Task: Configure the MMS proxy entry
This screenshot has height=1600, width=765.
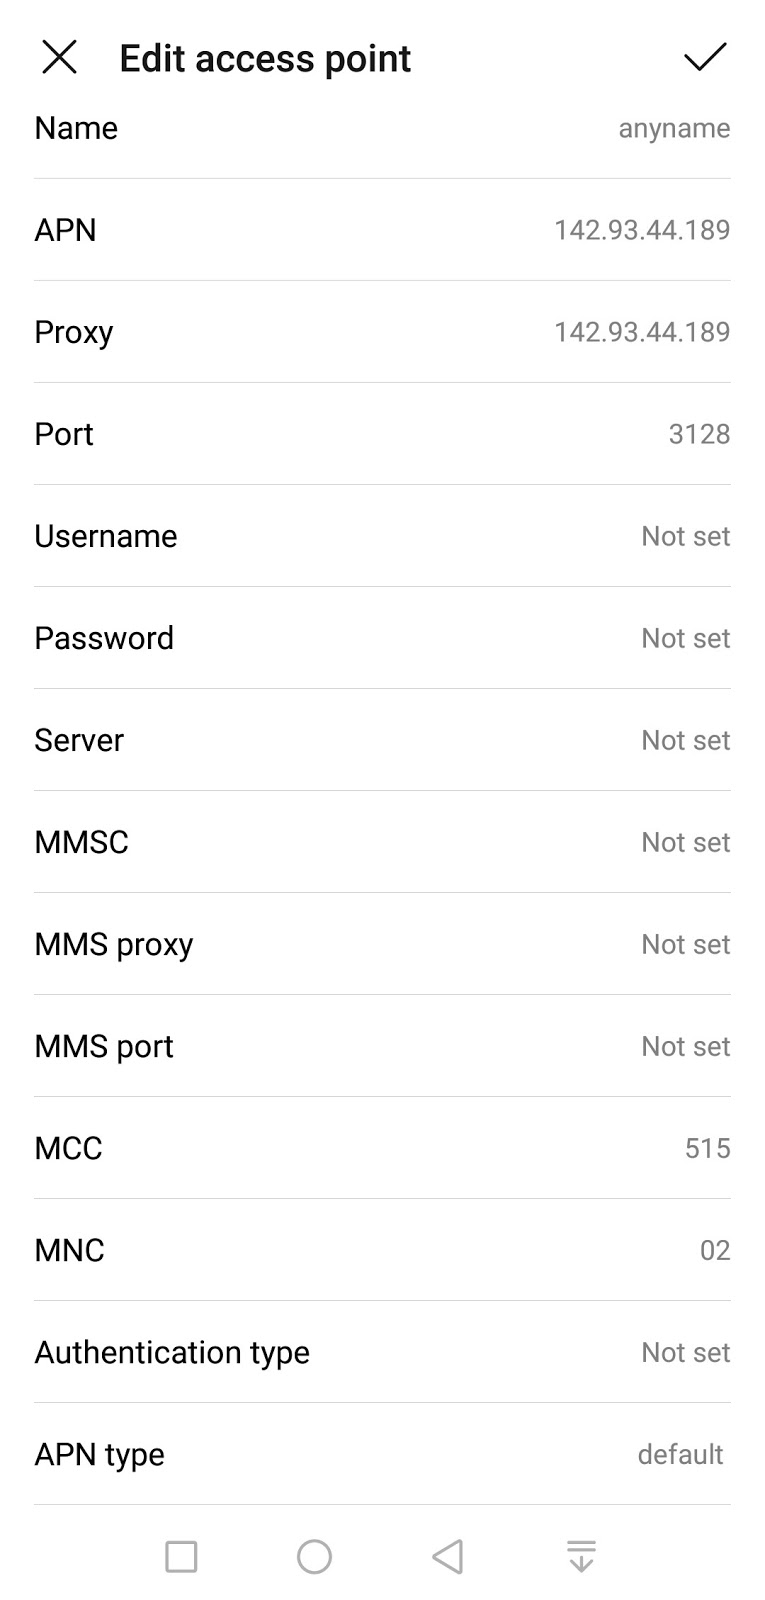Action: [382, 944]
